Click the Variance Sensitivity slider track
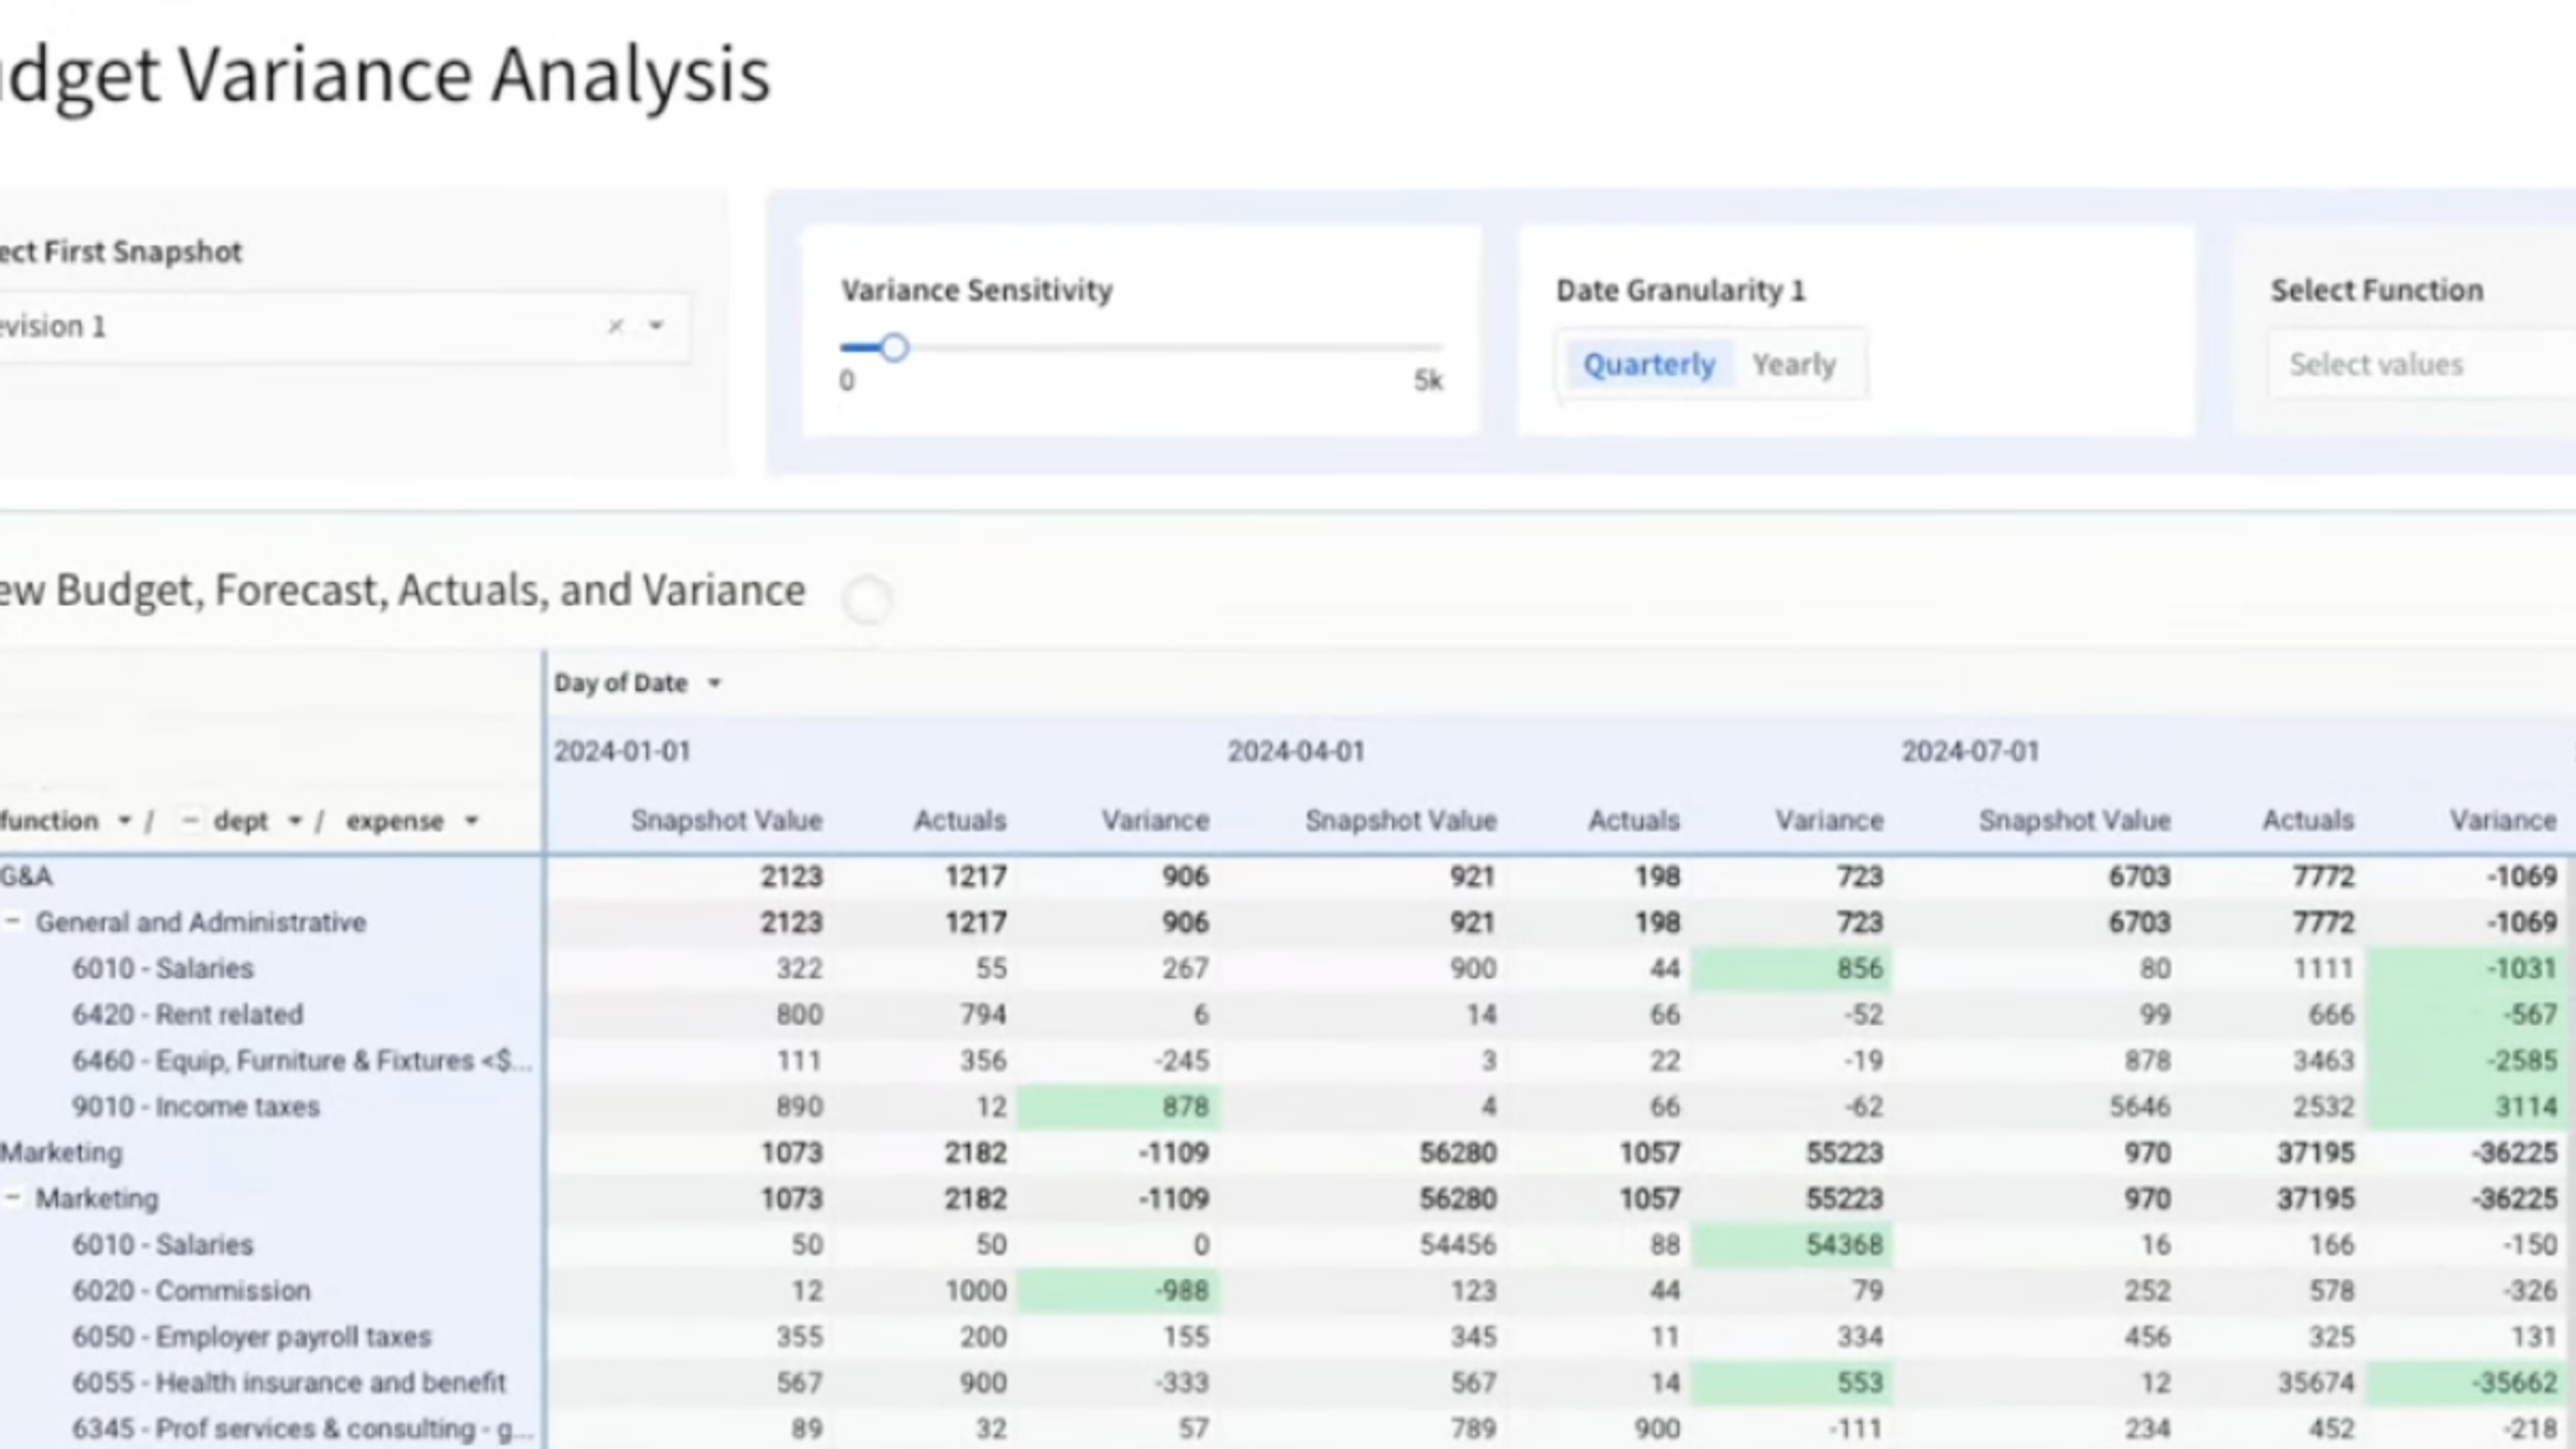Screen dimensions: 2576x1449 point(1141,348)
